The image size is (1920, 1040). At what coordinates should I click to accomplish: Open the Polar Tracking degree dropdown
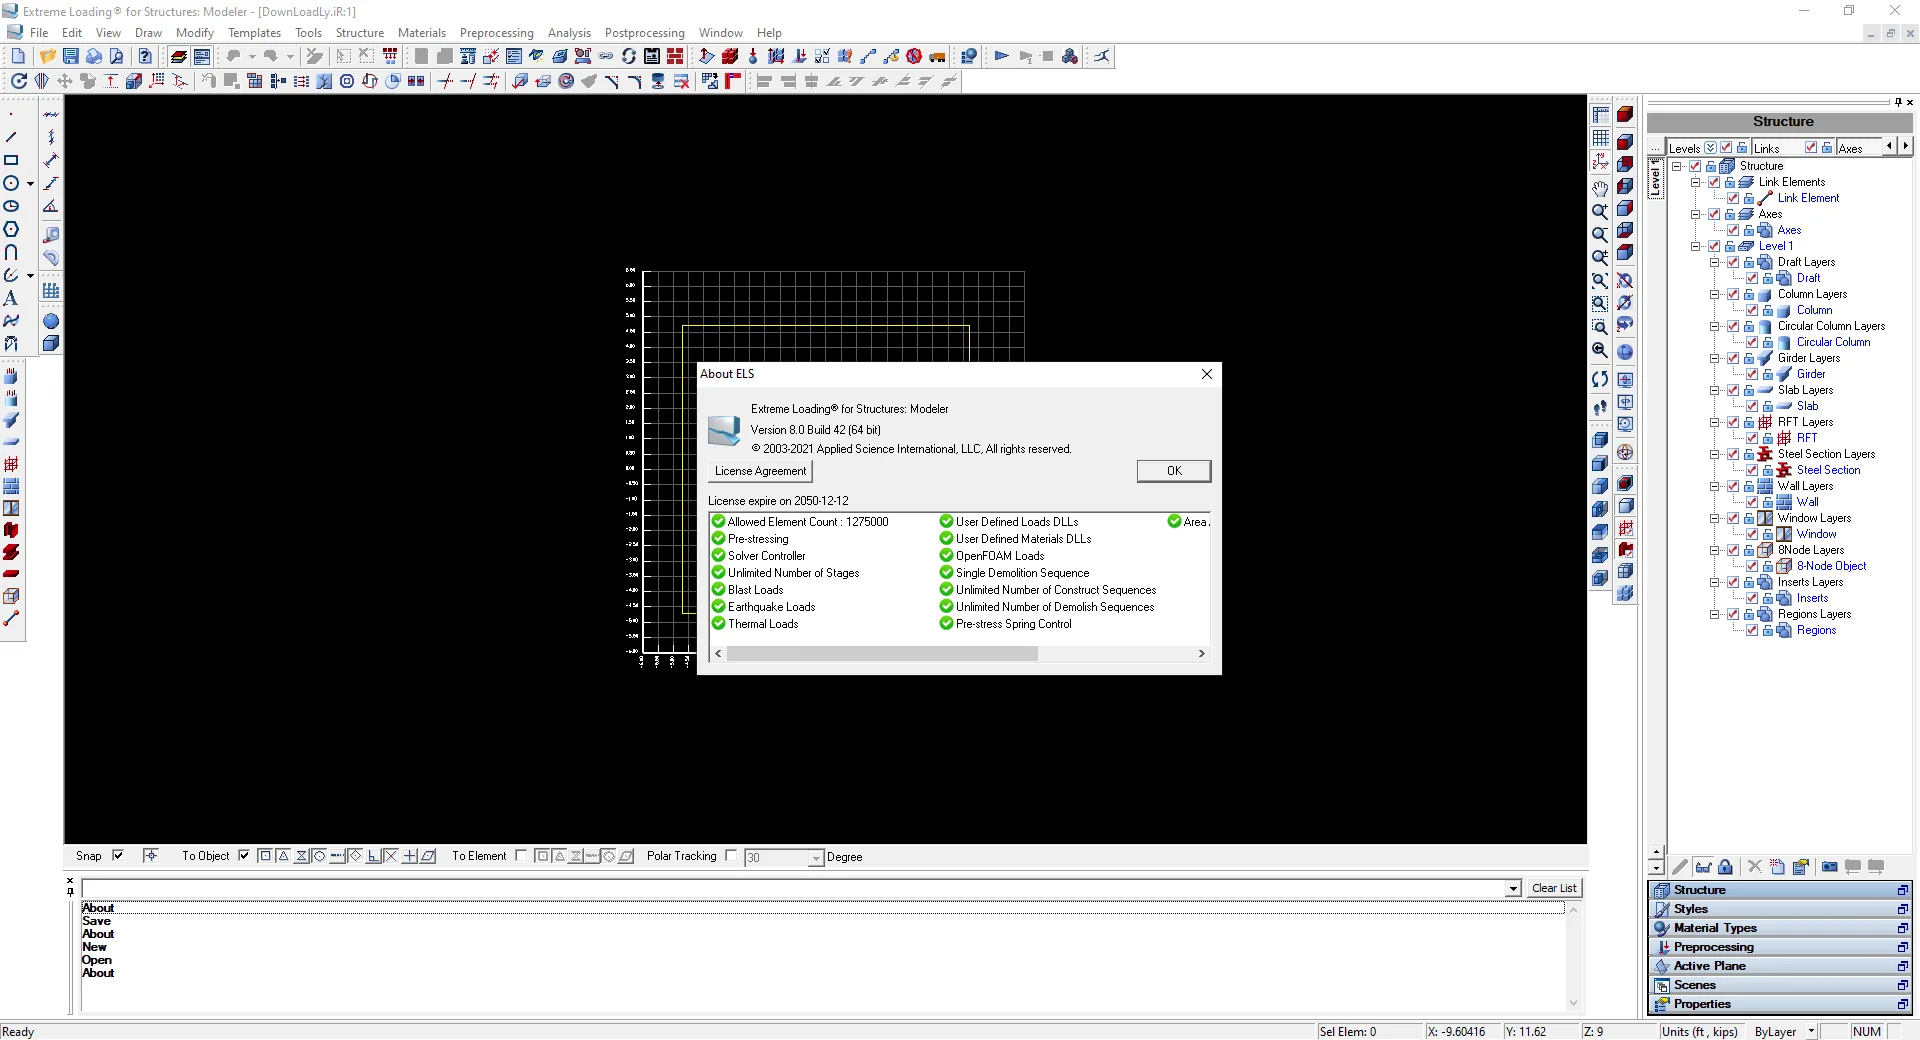(x=816, y=858)
